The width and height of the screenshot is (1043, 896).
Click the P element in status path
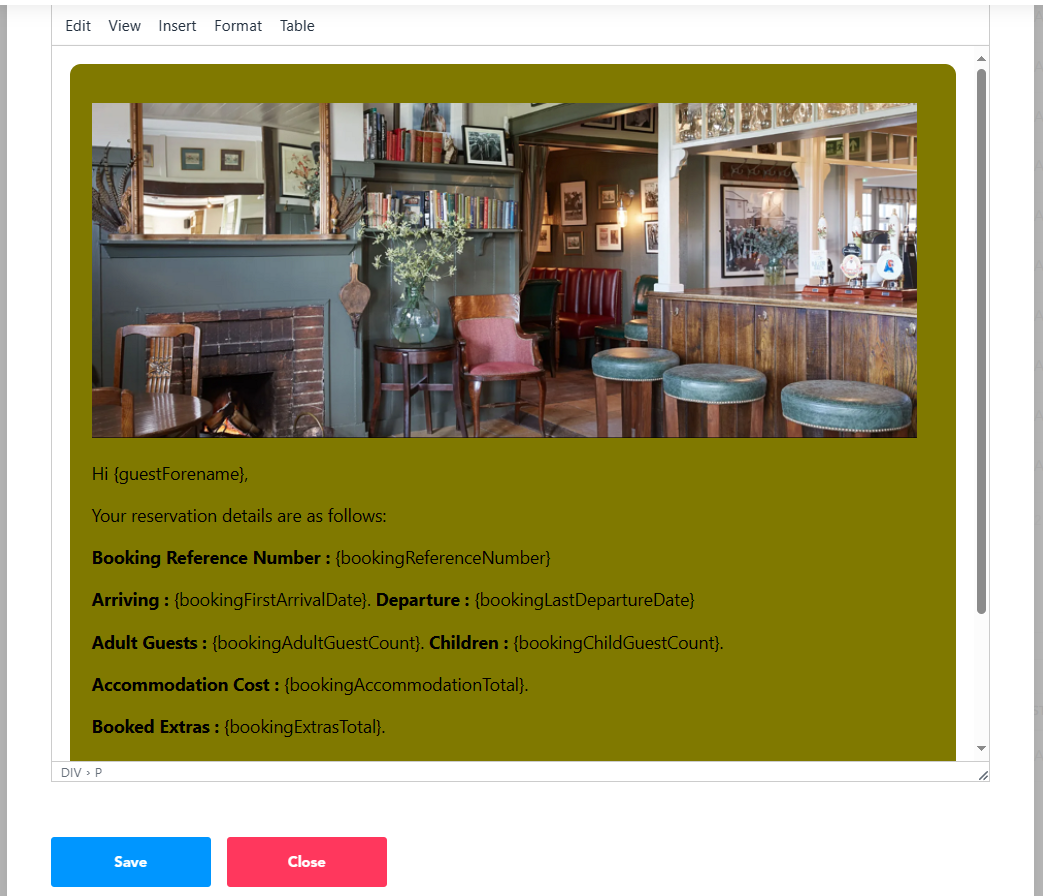tap(98, 772)
